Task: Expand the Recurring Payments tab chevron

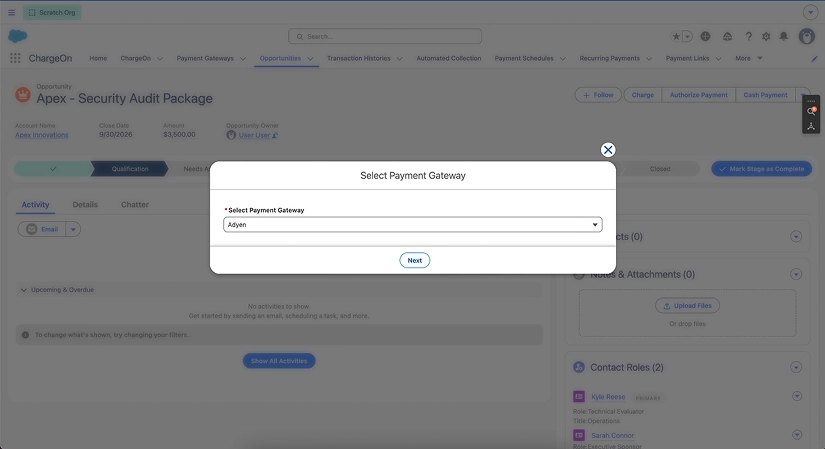Action: pos(649,58)
